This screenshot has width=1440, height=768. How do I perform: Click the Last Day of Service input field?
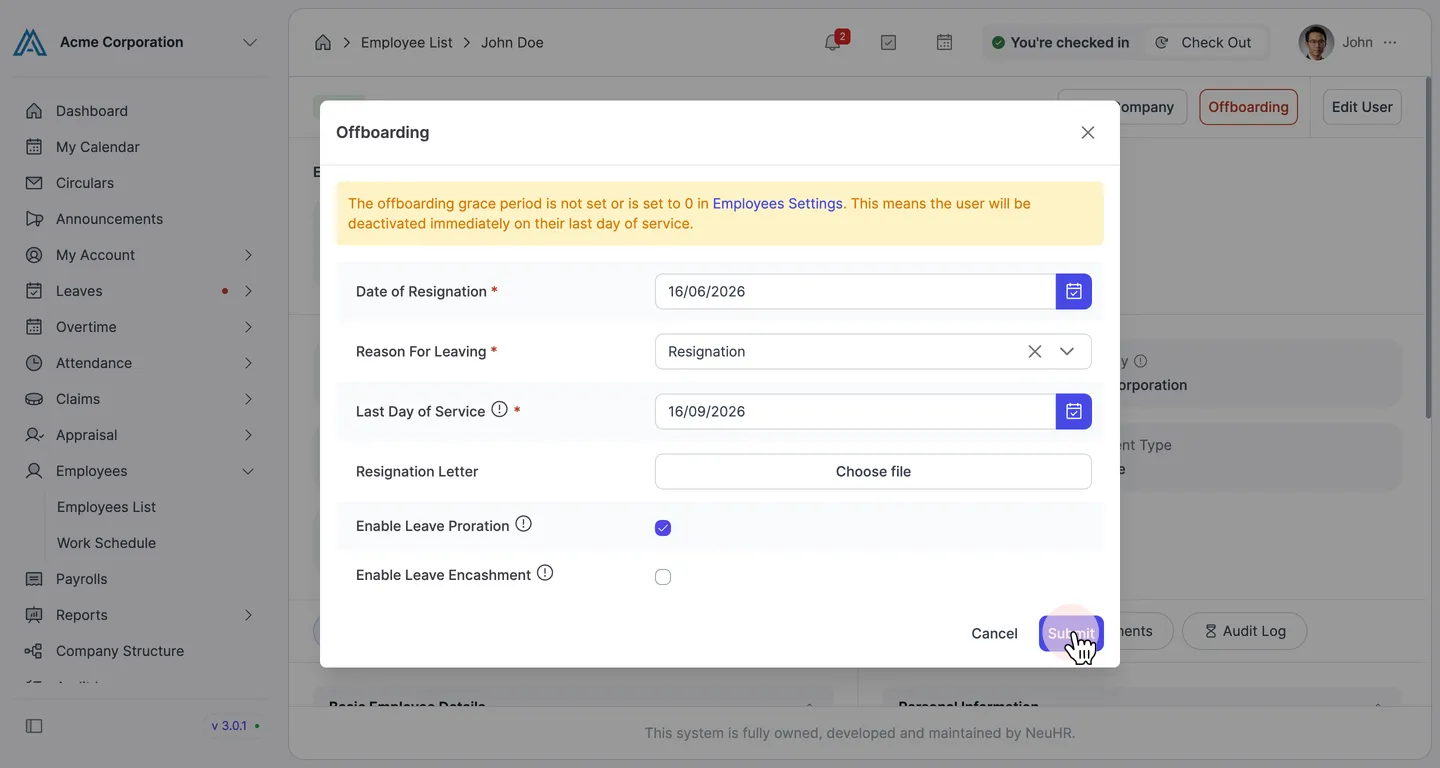[x=855, y=411]
